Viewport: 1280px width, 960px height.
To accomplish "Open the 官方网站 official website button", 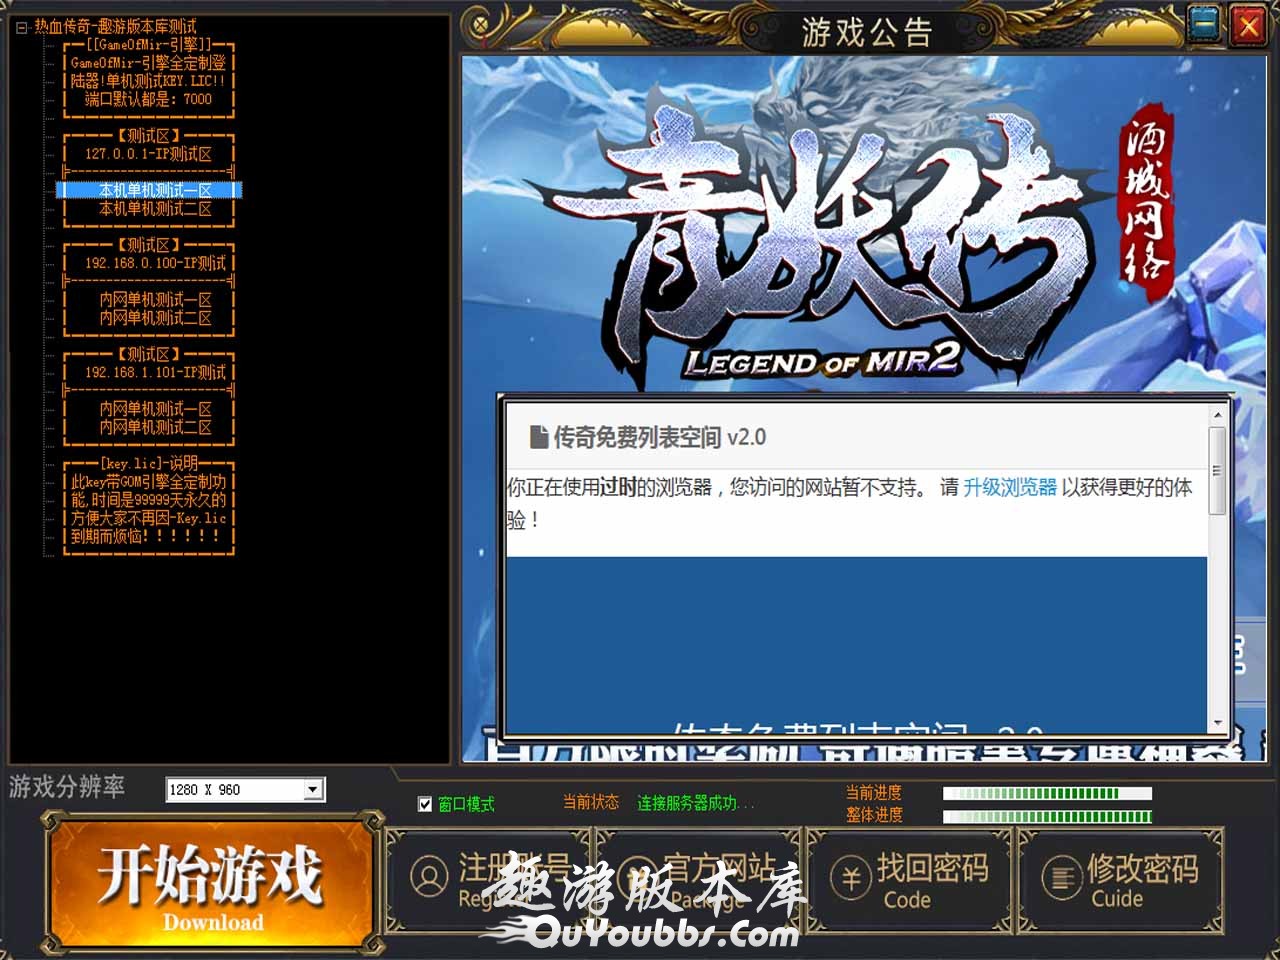I will click(x=700, y=880).
